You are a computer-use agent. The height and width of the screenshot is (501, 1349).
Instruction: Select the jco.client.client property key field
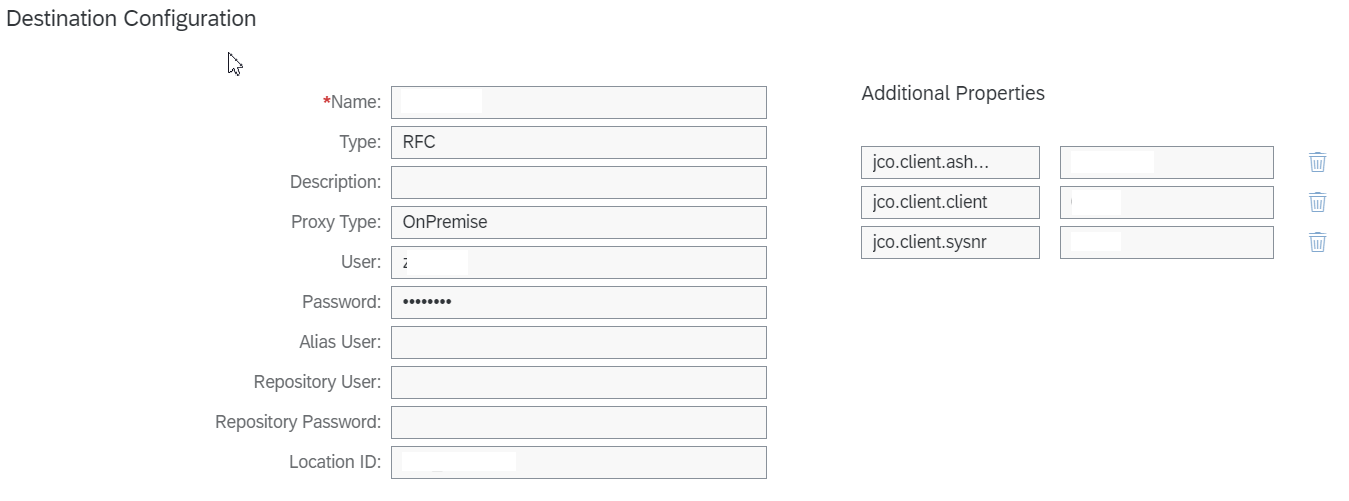click(x=950, y=202)
